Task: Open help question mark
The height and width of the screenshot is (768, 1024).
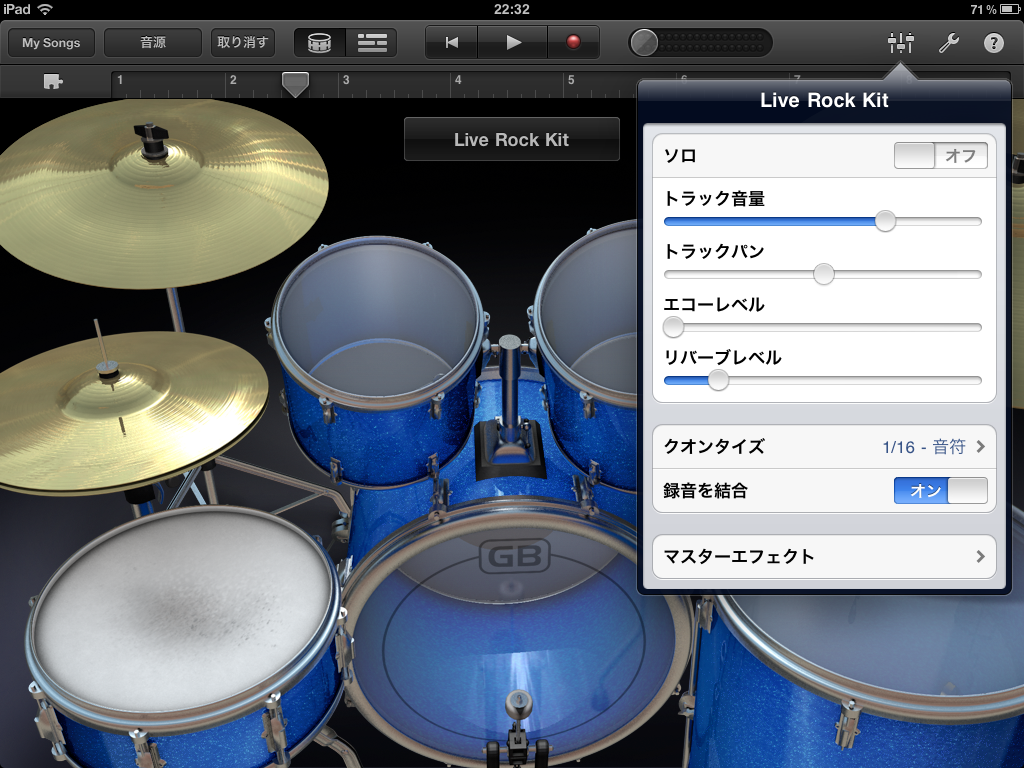Action: pos(993,43)
